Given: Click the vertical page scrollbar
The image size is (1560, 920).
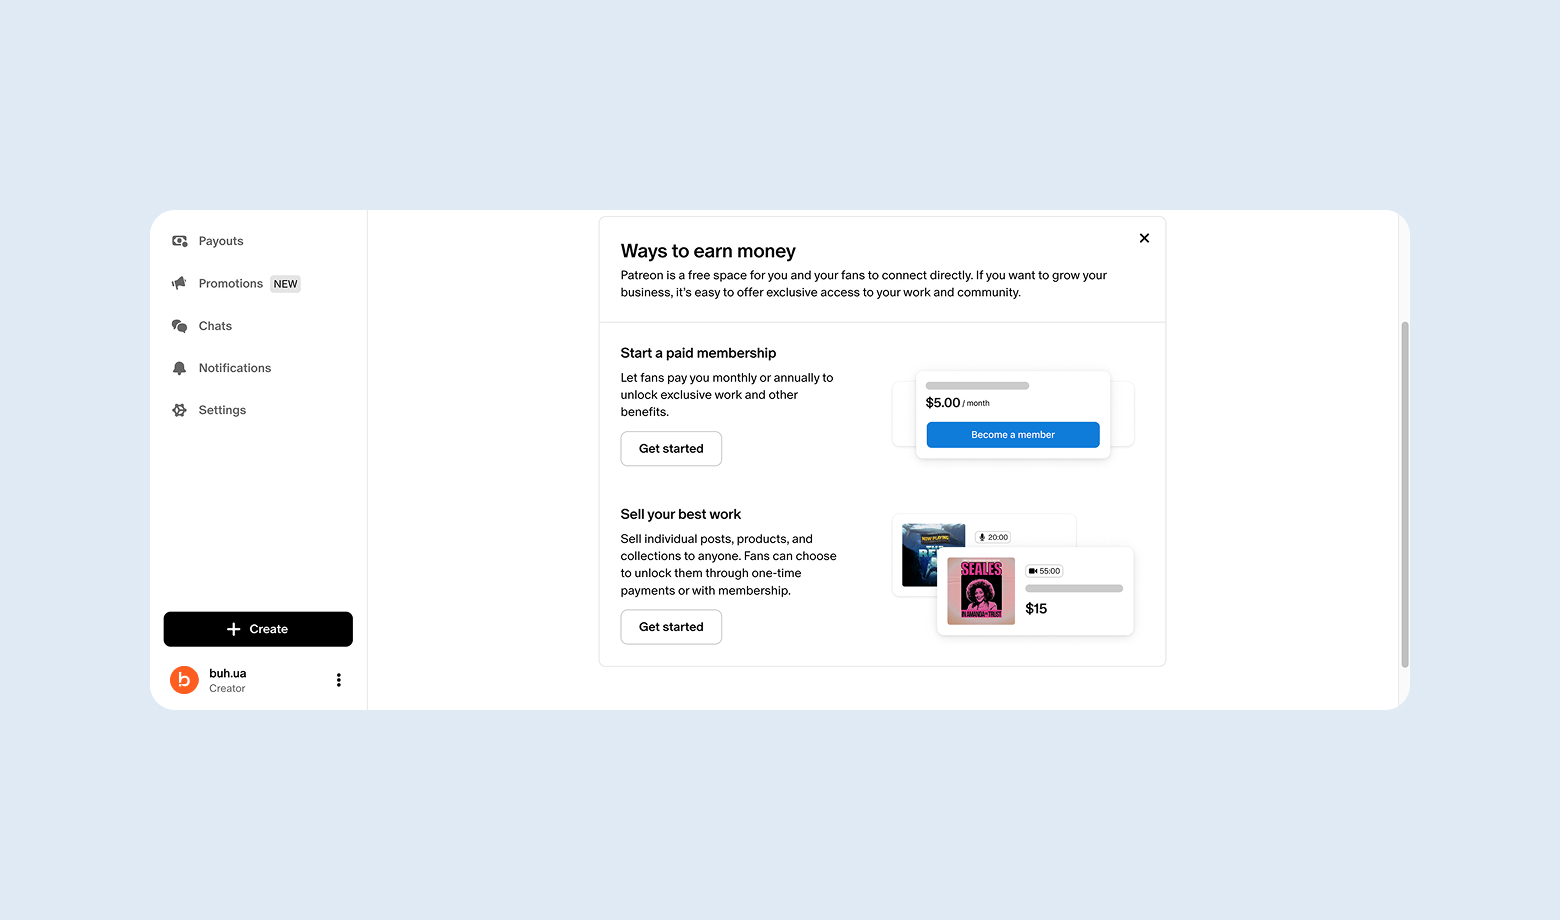Looking at the screenshot, I should [x=1405, y=494].
